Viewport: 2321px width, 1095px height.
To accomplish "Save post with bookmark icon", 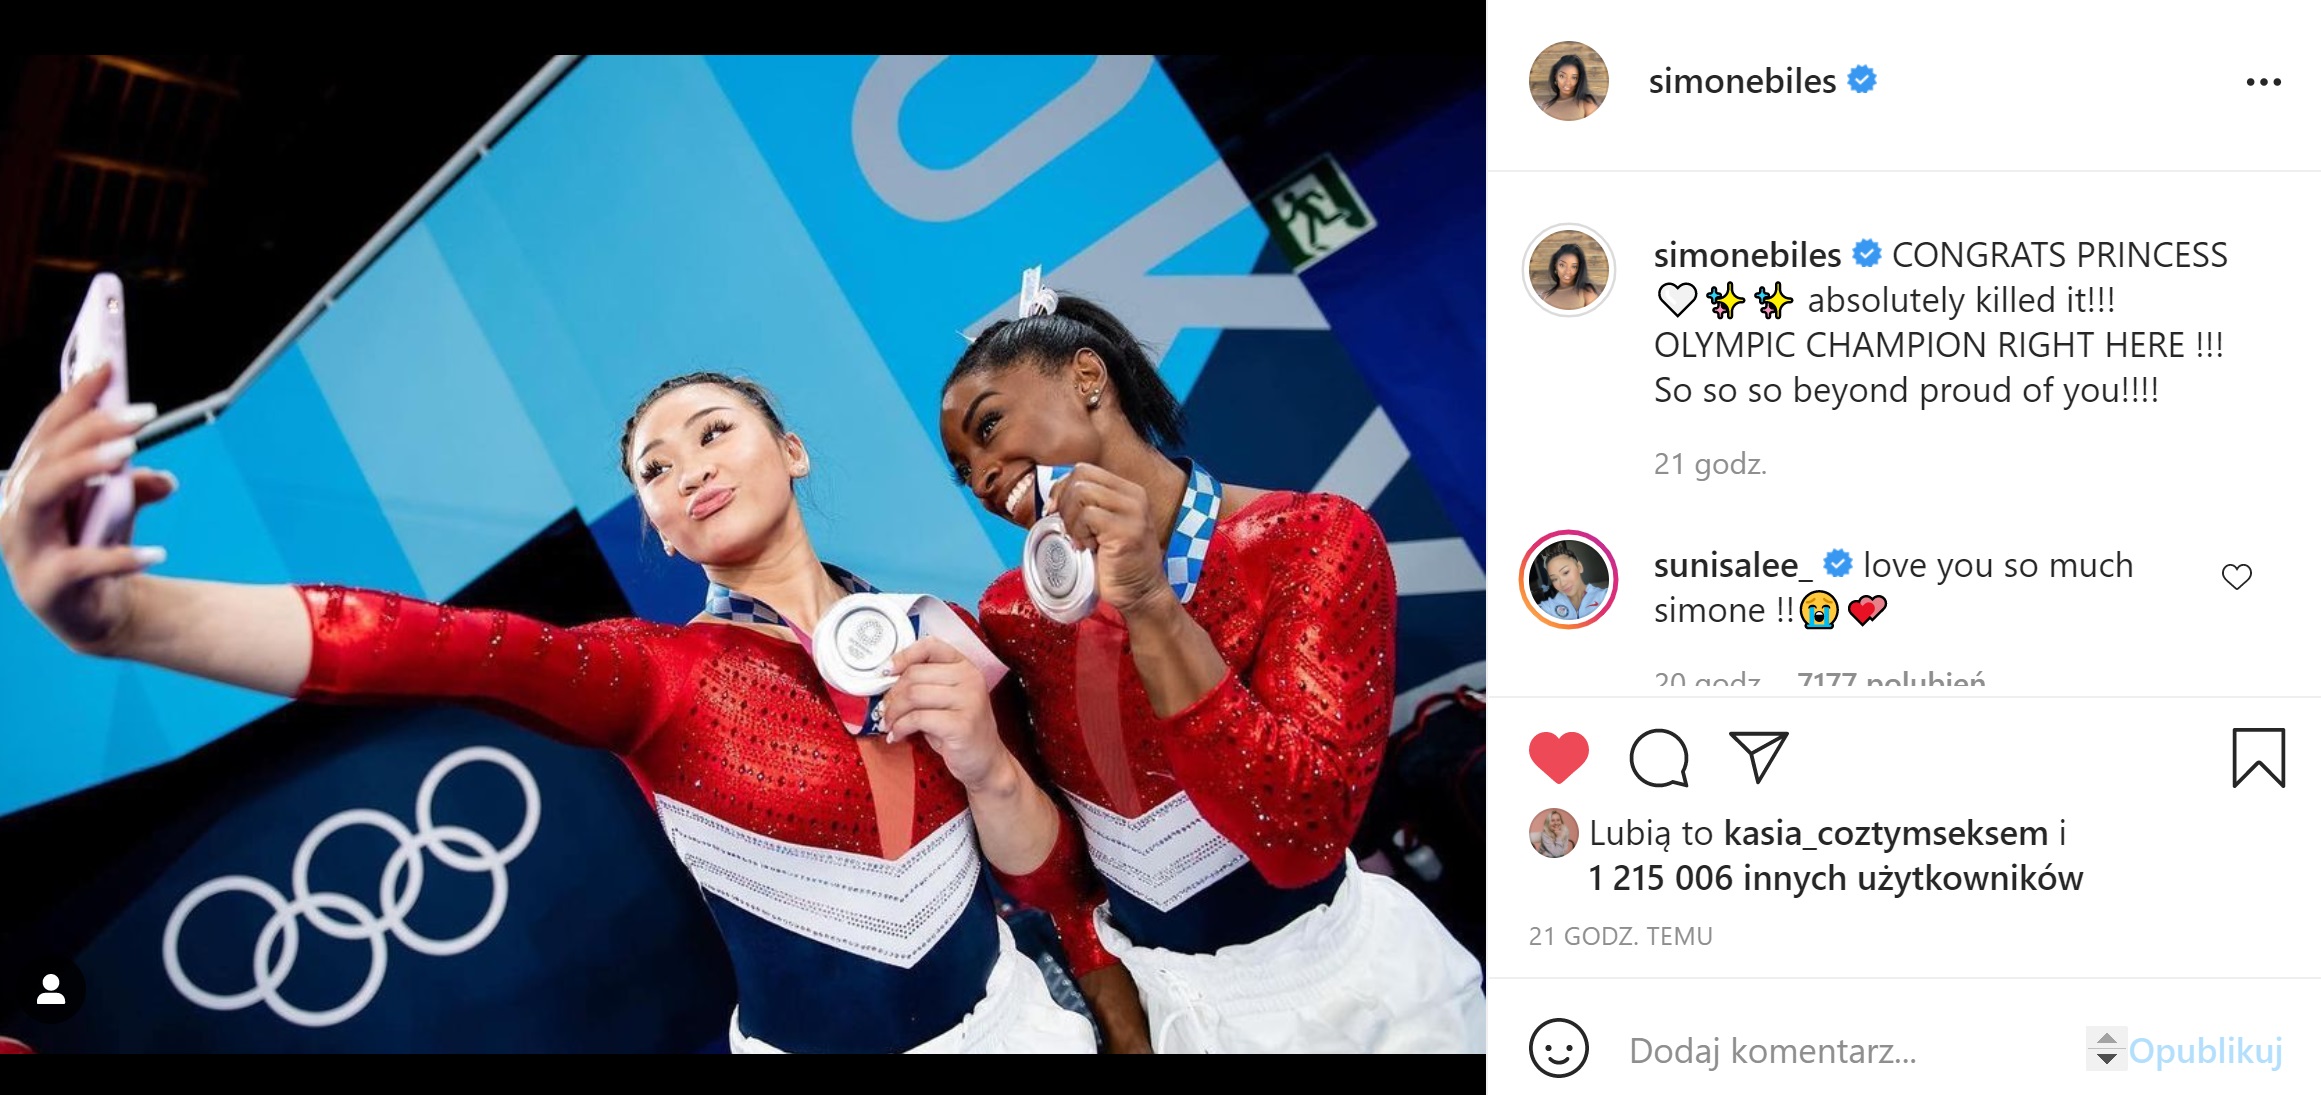I will click(x=2259, y=758).
